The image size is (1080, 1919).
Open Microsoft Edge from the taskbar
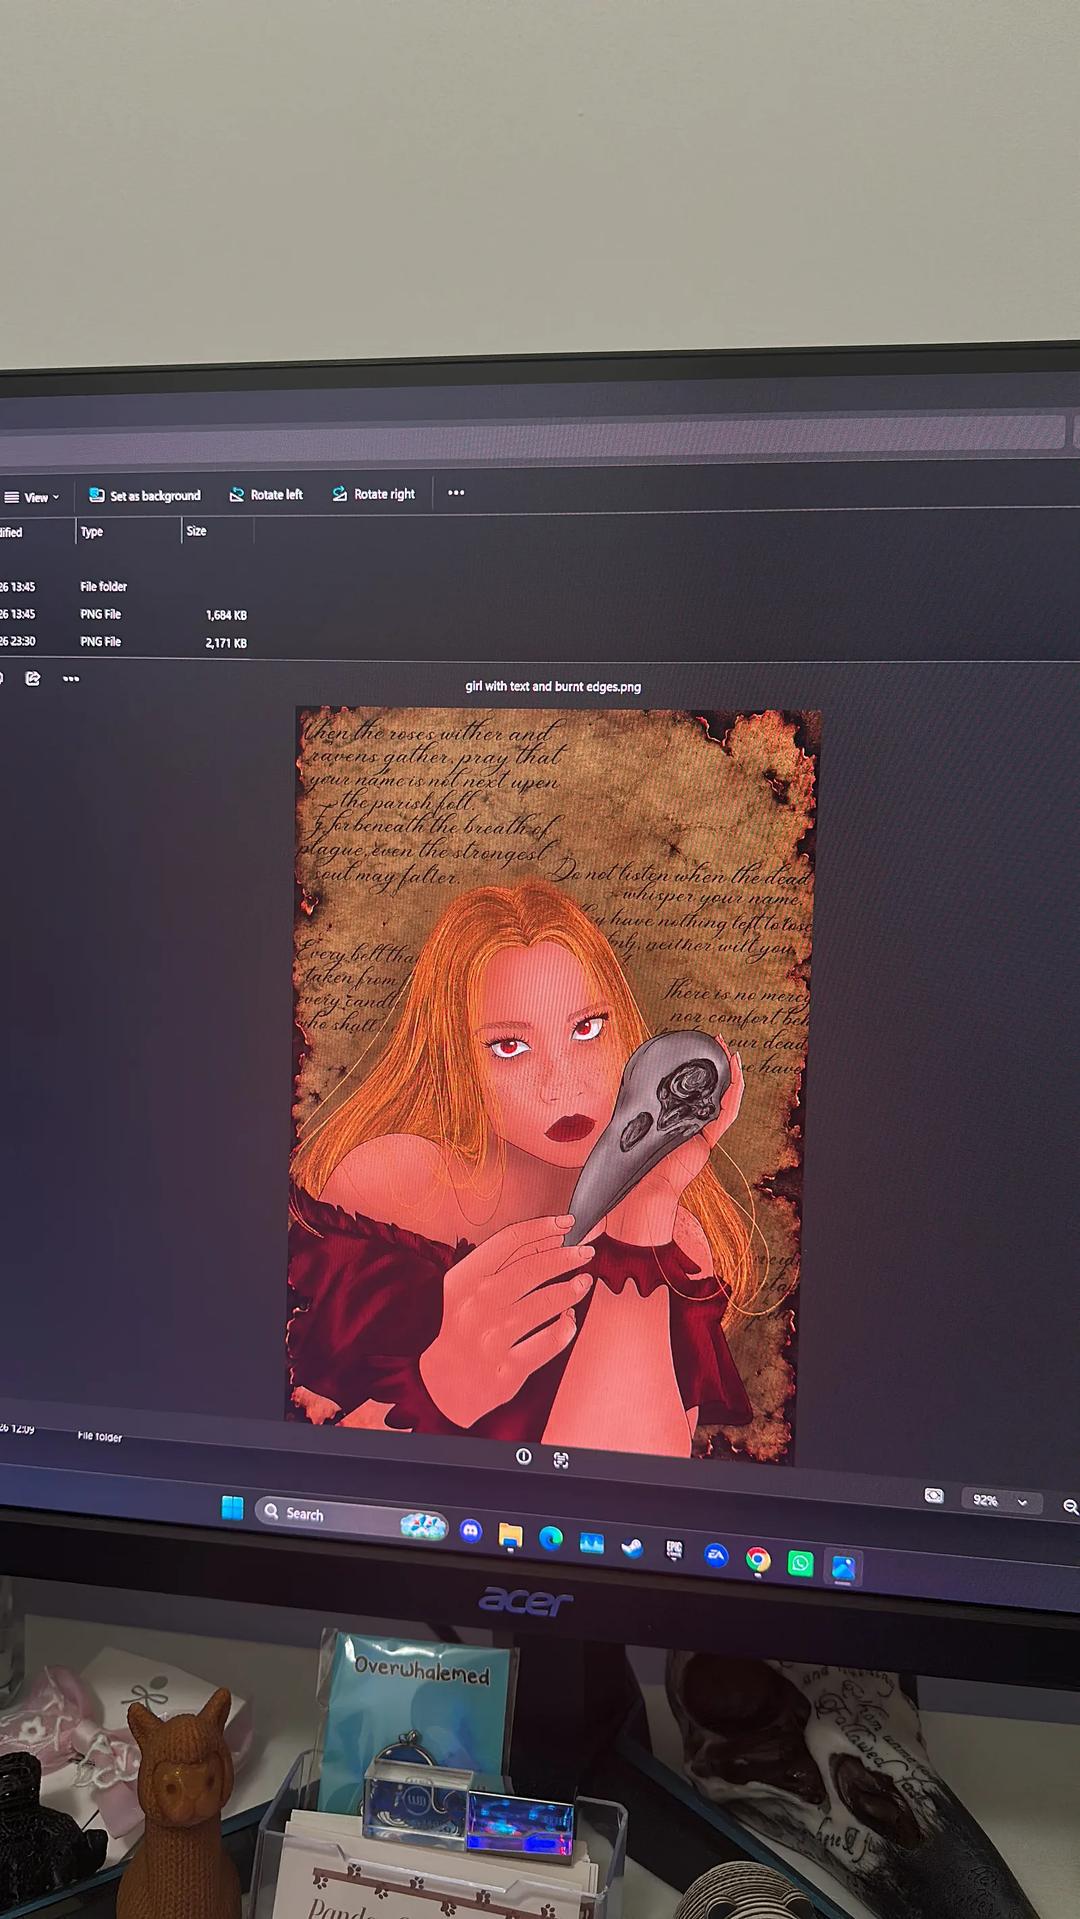pyautogui.click(x=551, y=1539)
